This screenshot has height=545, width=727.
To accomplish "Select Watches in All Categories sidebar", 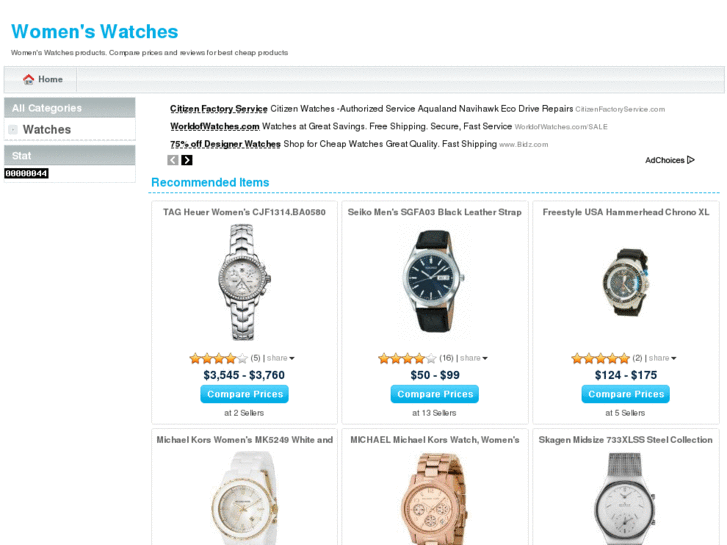I will coord(47,129).
